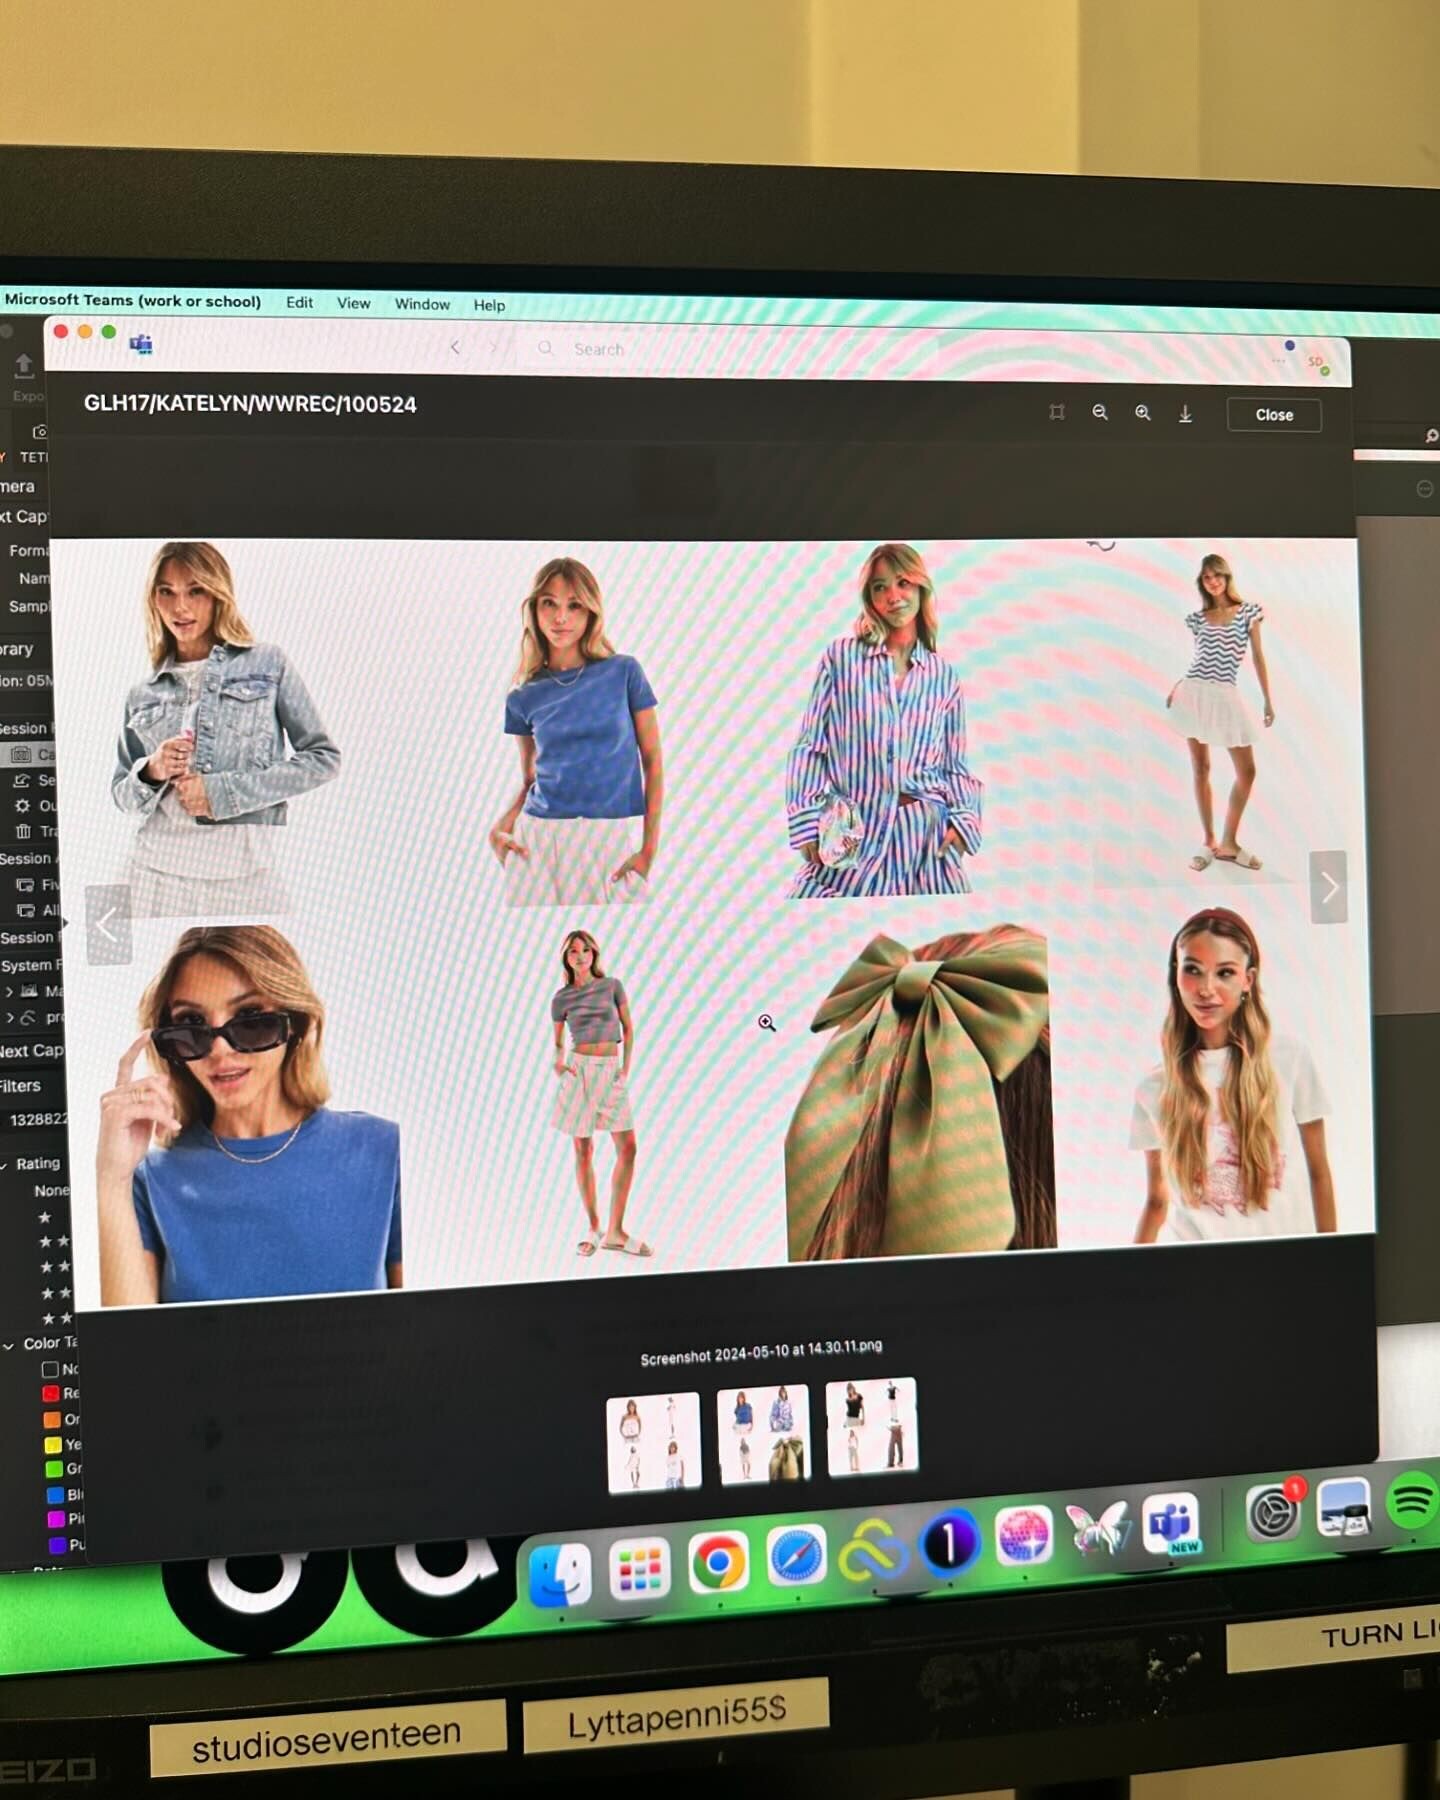
Task: Click the fit-to-screen icon in viewer toolbar
Action: tap(1057, 412)
